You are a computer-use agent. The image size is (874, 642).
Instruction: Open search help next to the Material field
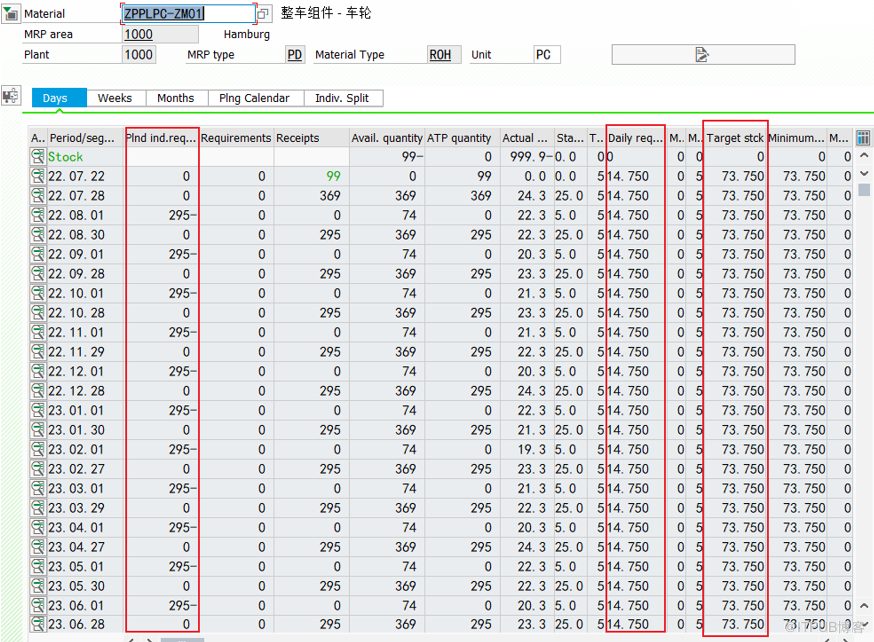click(x=264, y=14)
